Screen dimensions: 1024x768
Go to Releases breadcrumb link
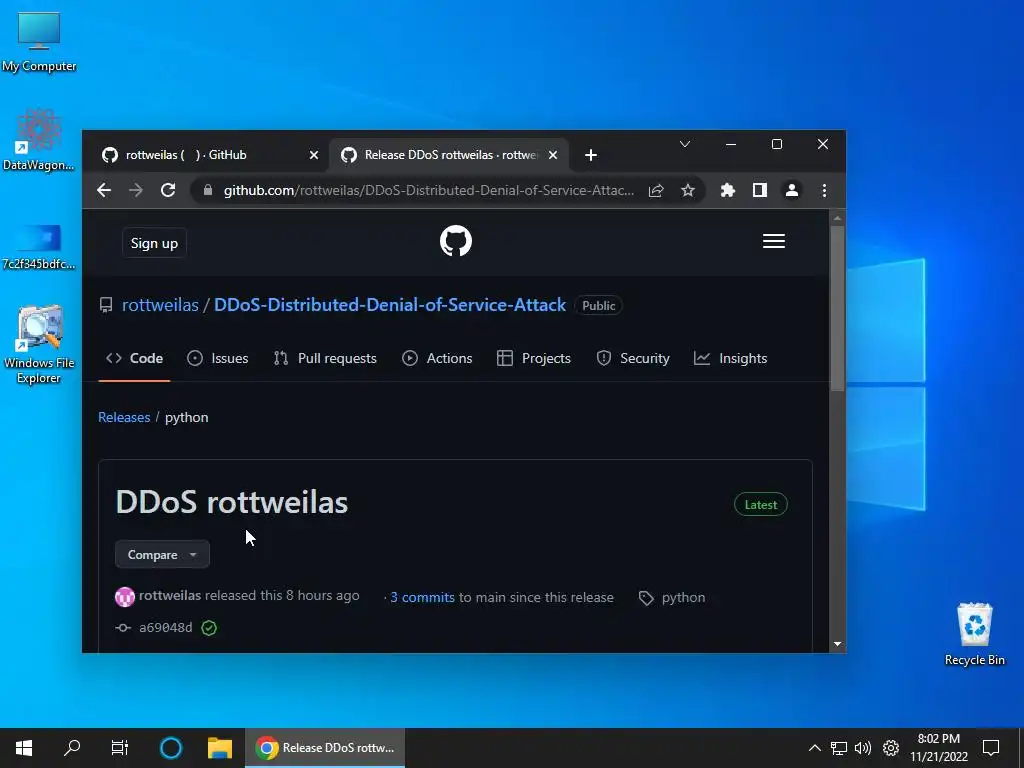click(x=124, y=417)
